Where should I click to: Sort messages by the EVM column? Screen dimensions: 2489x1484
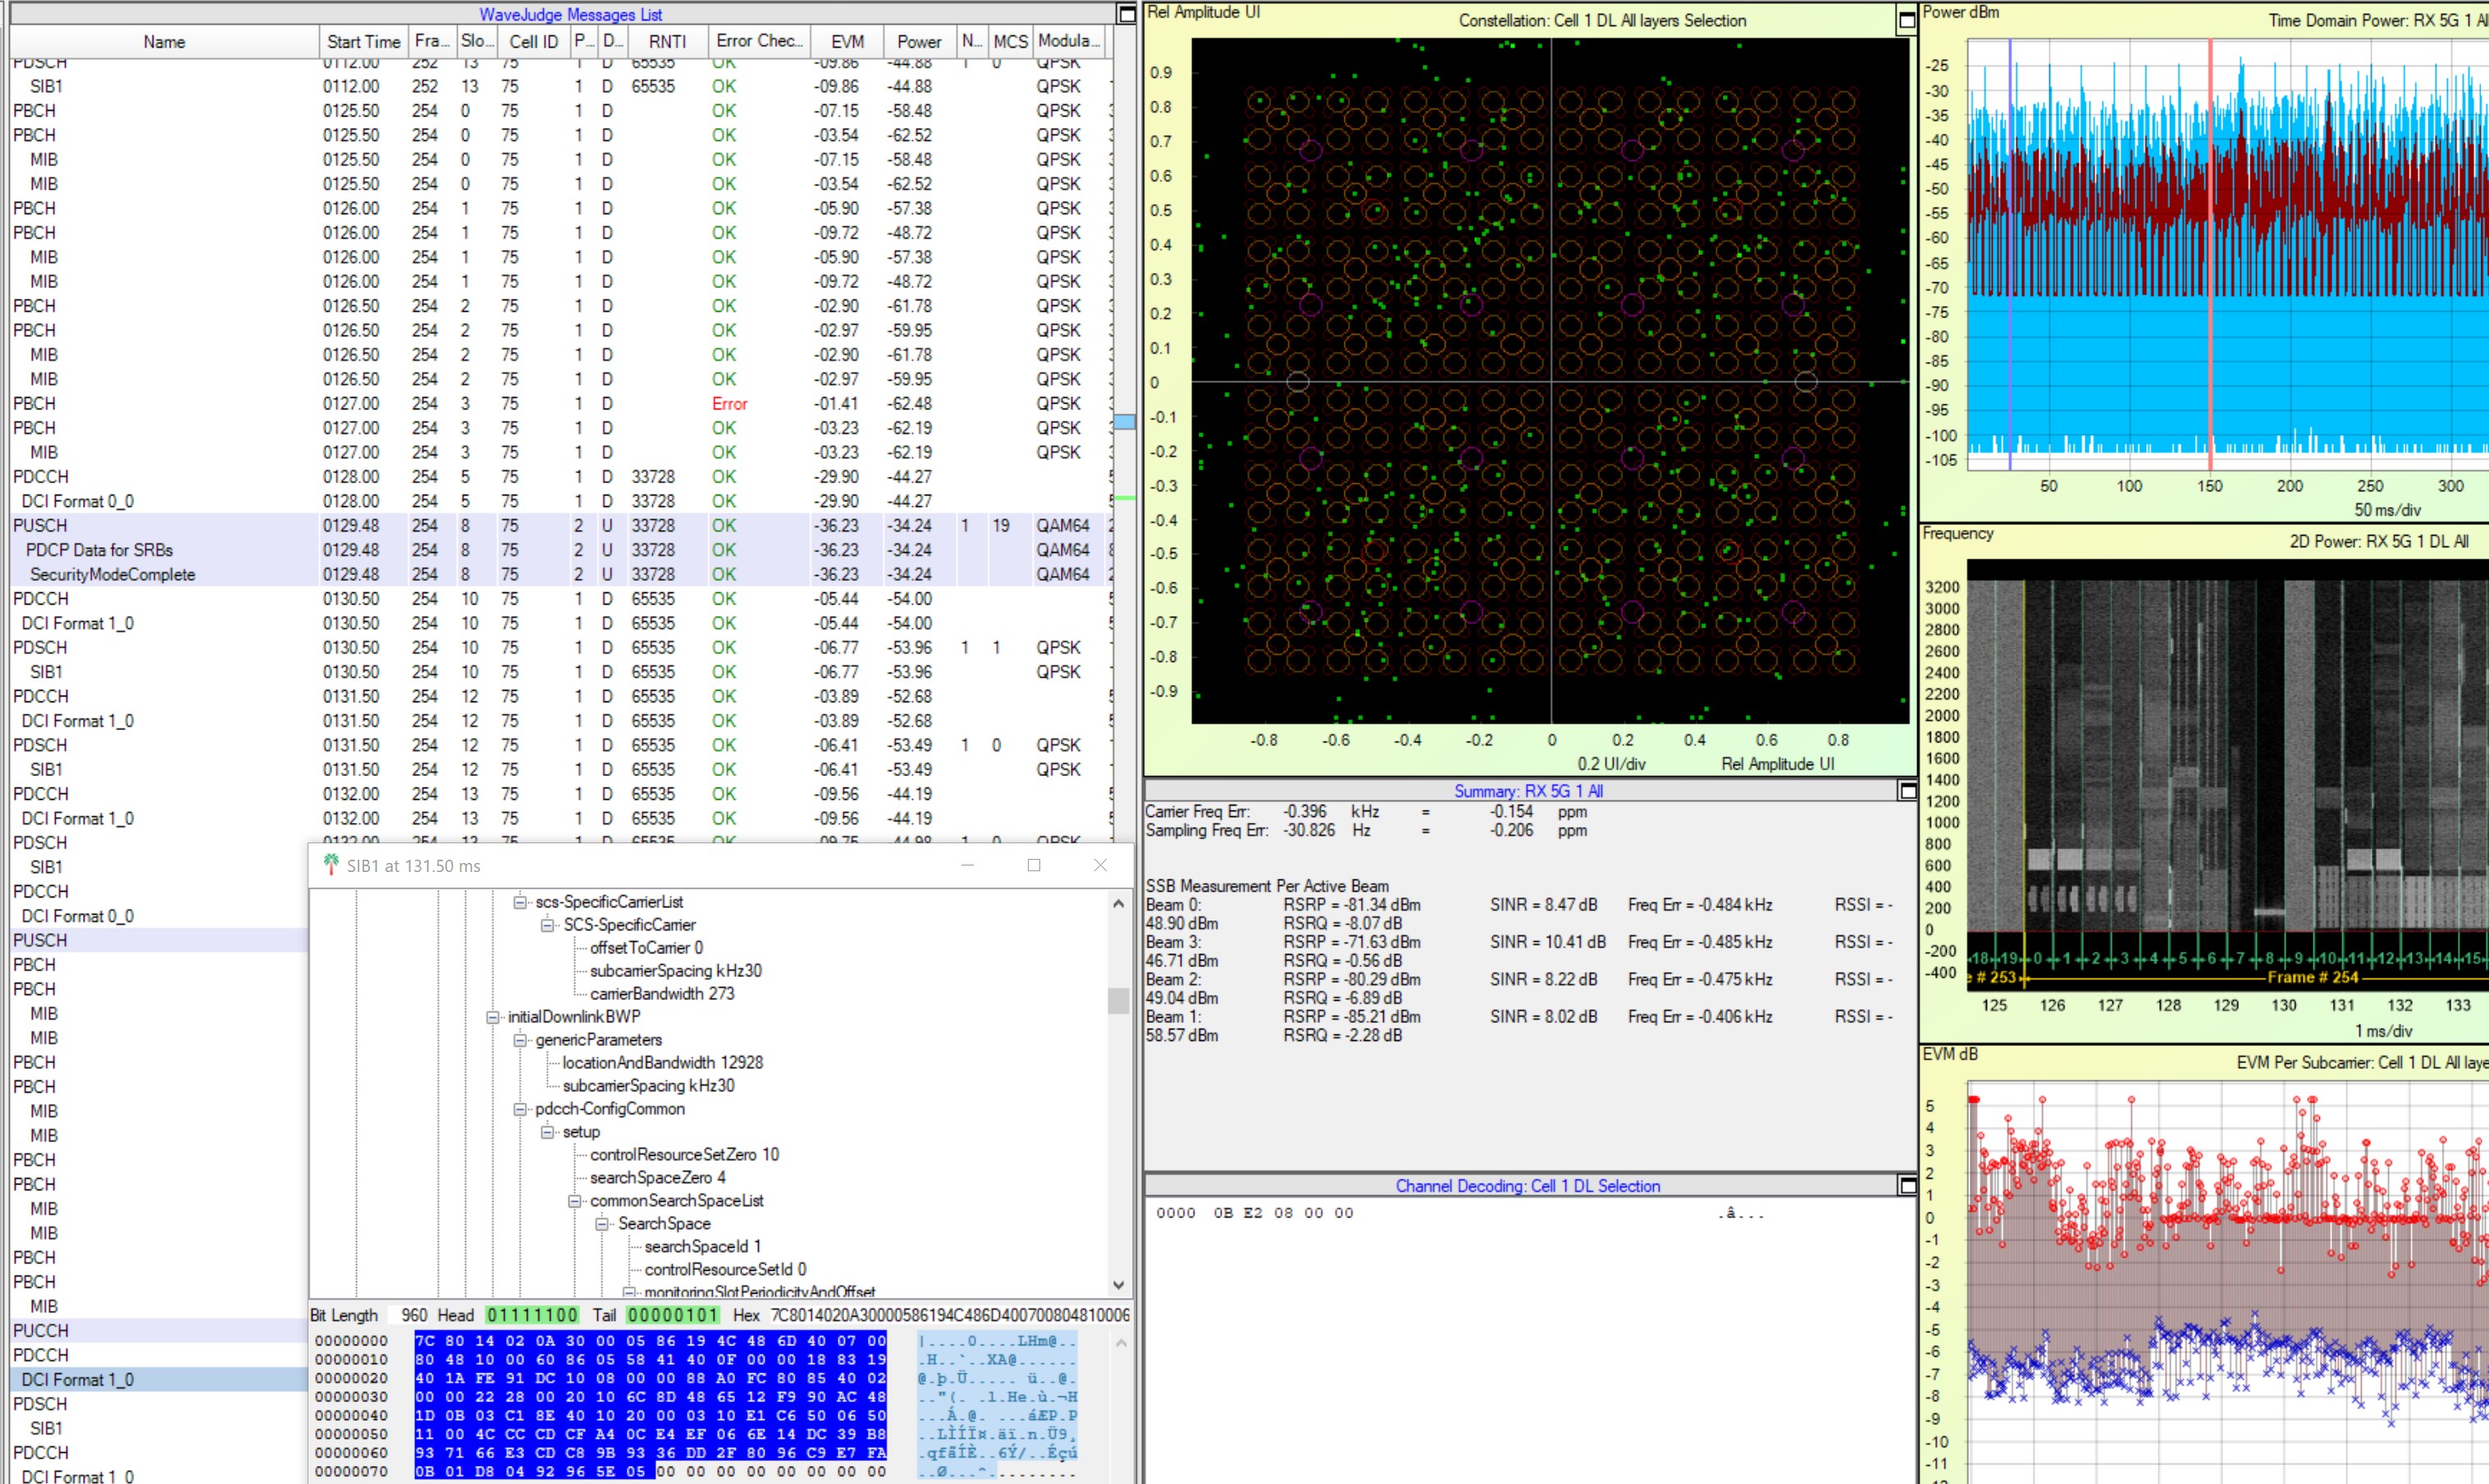[x=847, y=42]
